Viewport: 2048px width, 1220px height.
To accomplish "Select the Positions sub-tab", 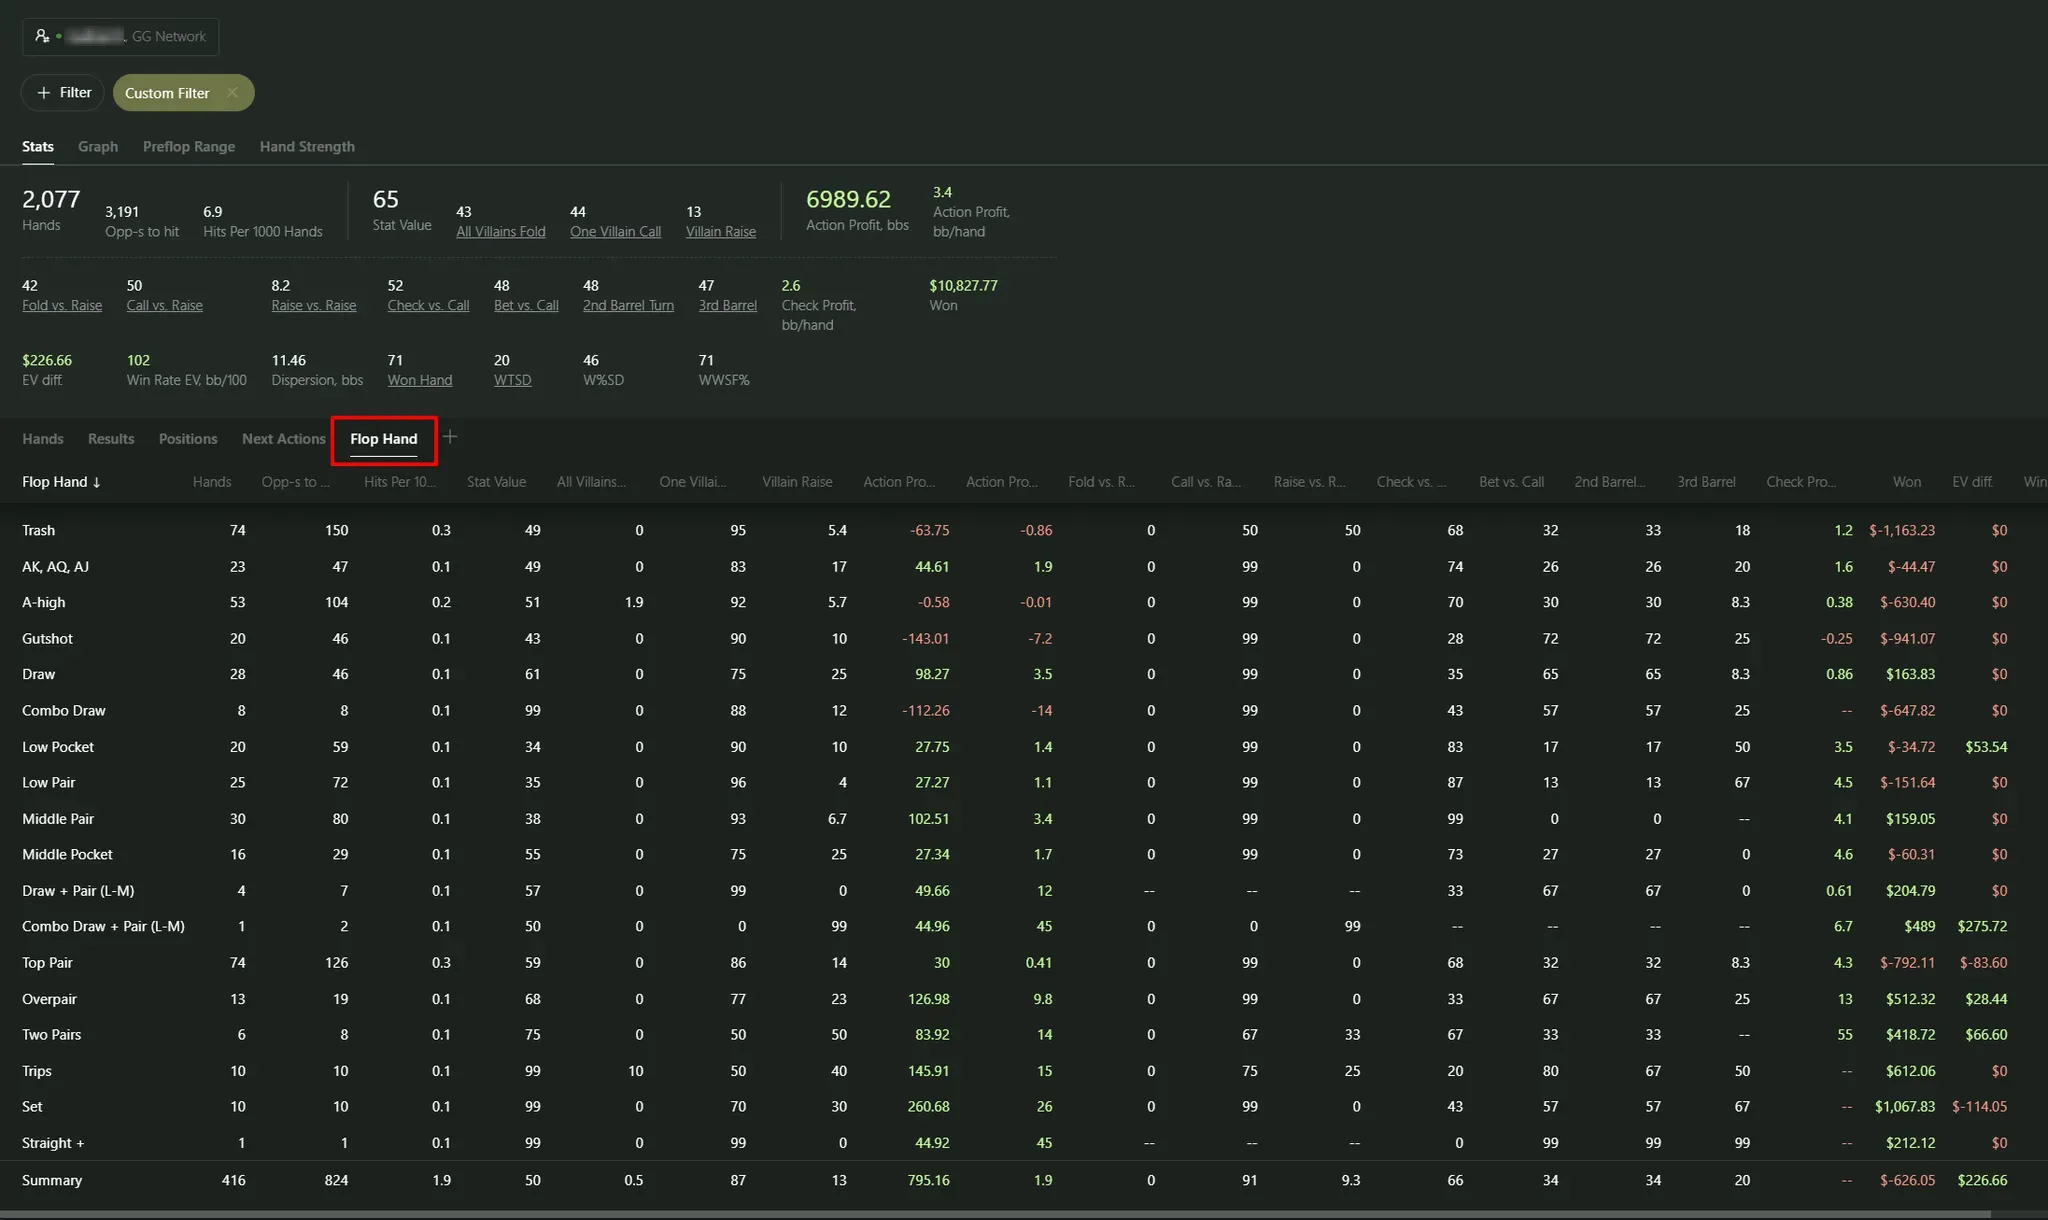I will coord(187,439).
